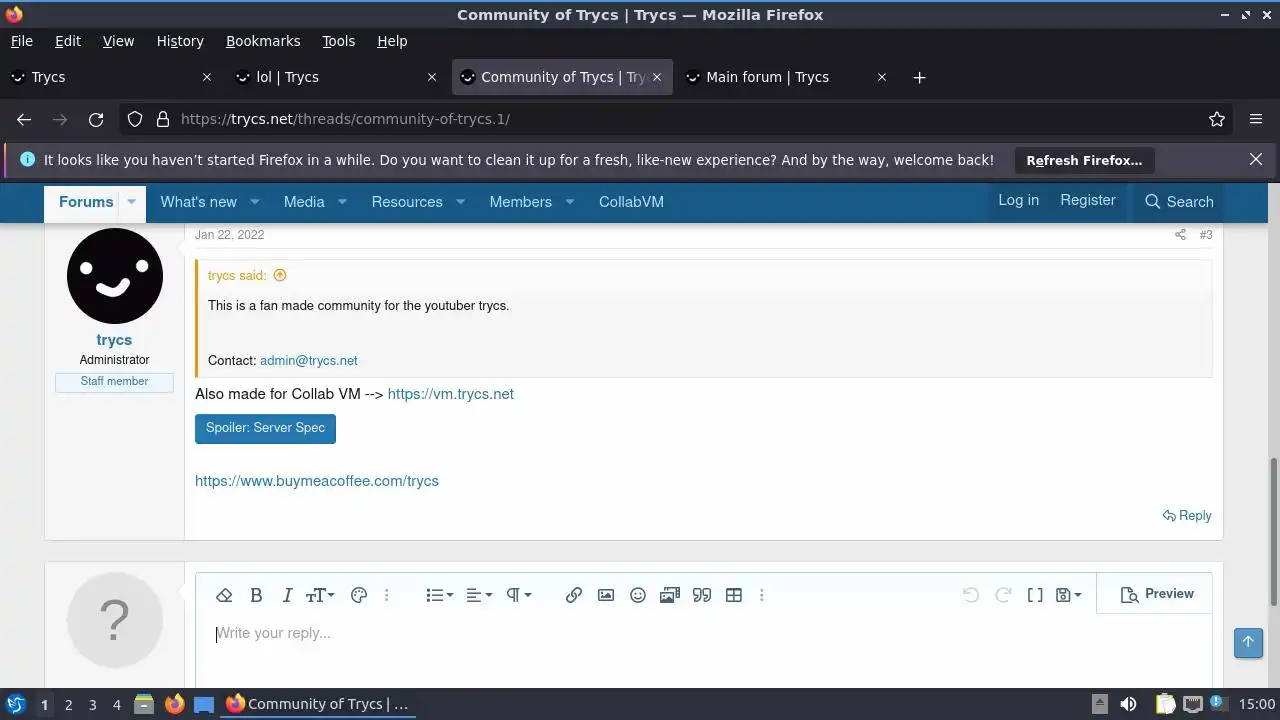Click the media embed icon
Image resolution: width=1280 pixels, height=720 pixels.
click(670, 595)
